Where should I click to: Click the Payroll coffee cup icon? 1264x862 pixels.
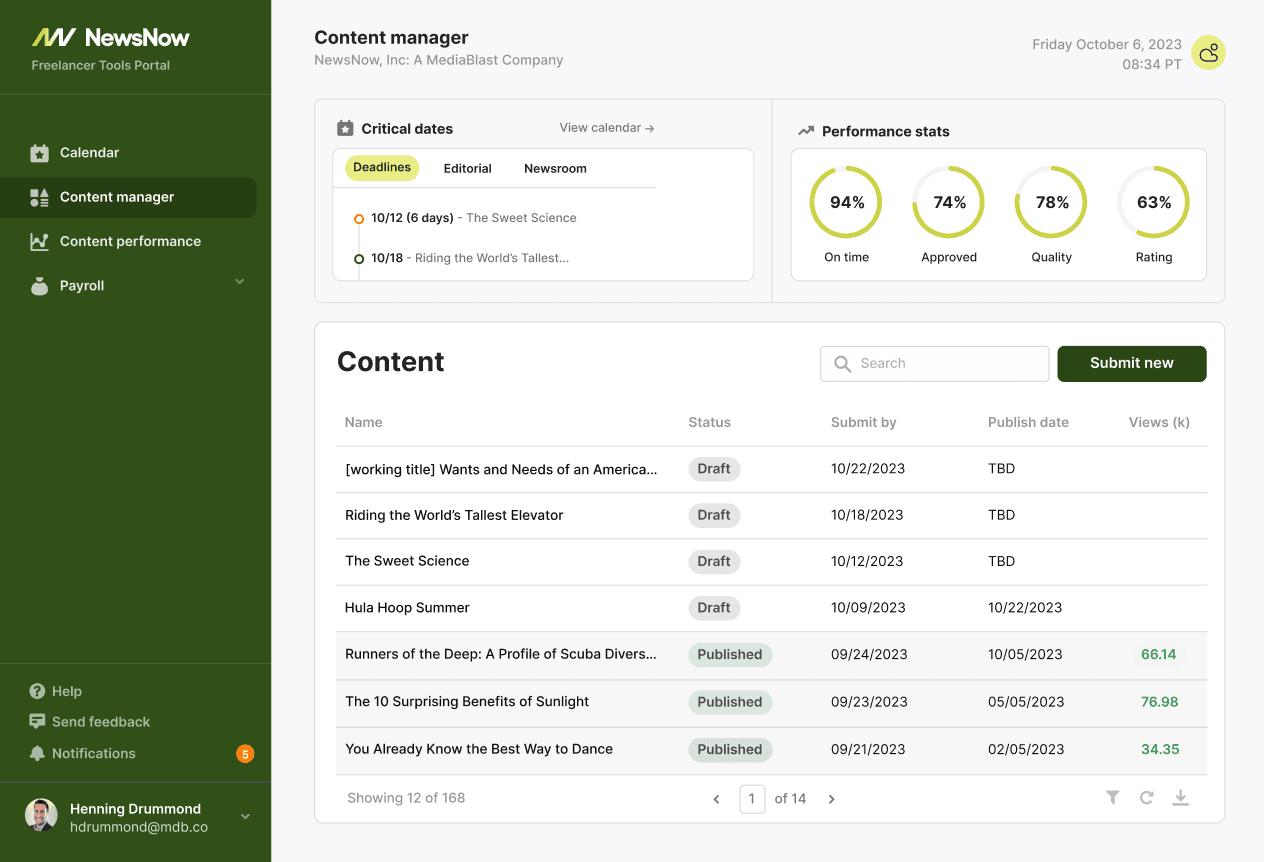(x=40, y=285)
